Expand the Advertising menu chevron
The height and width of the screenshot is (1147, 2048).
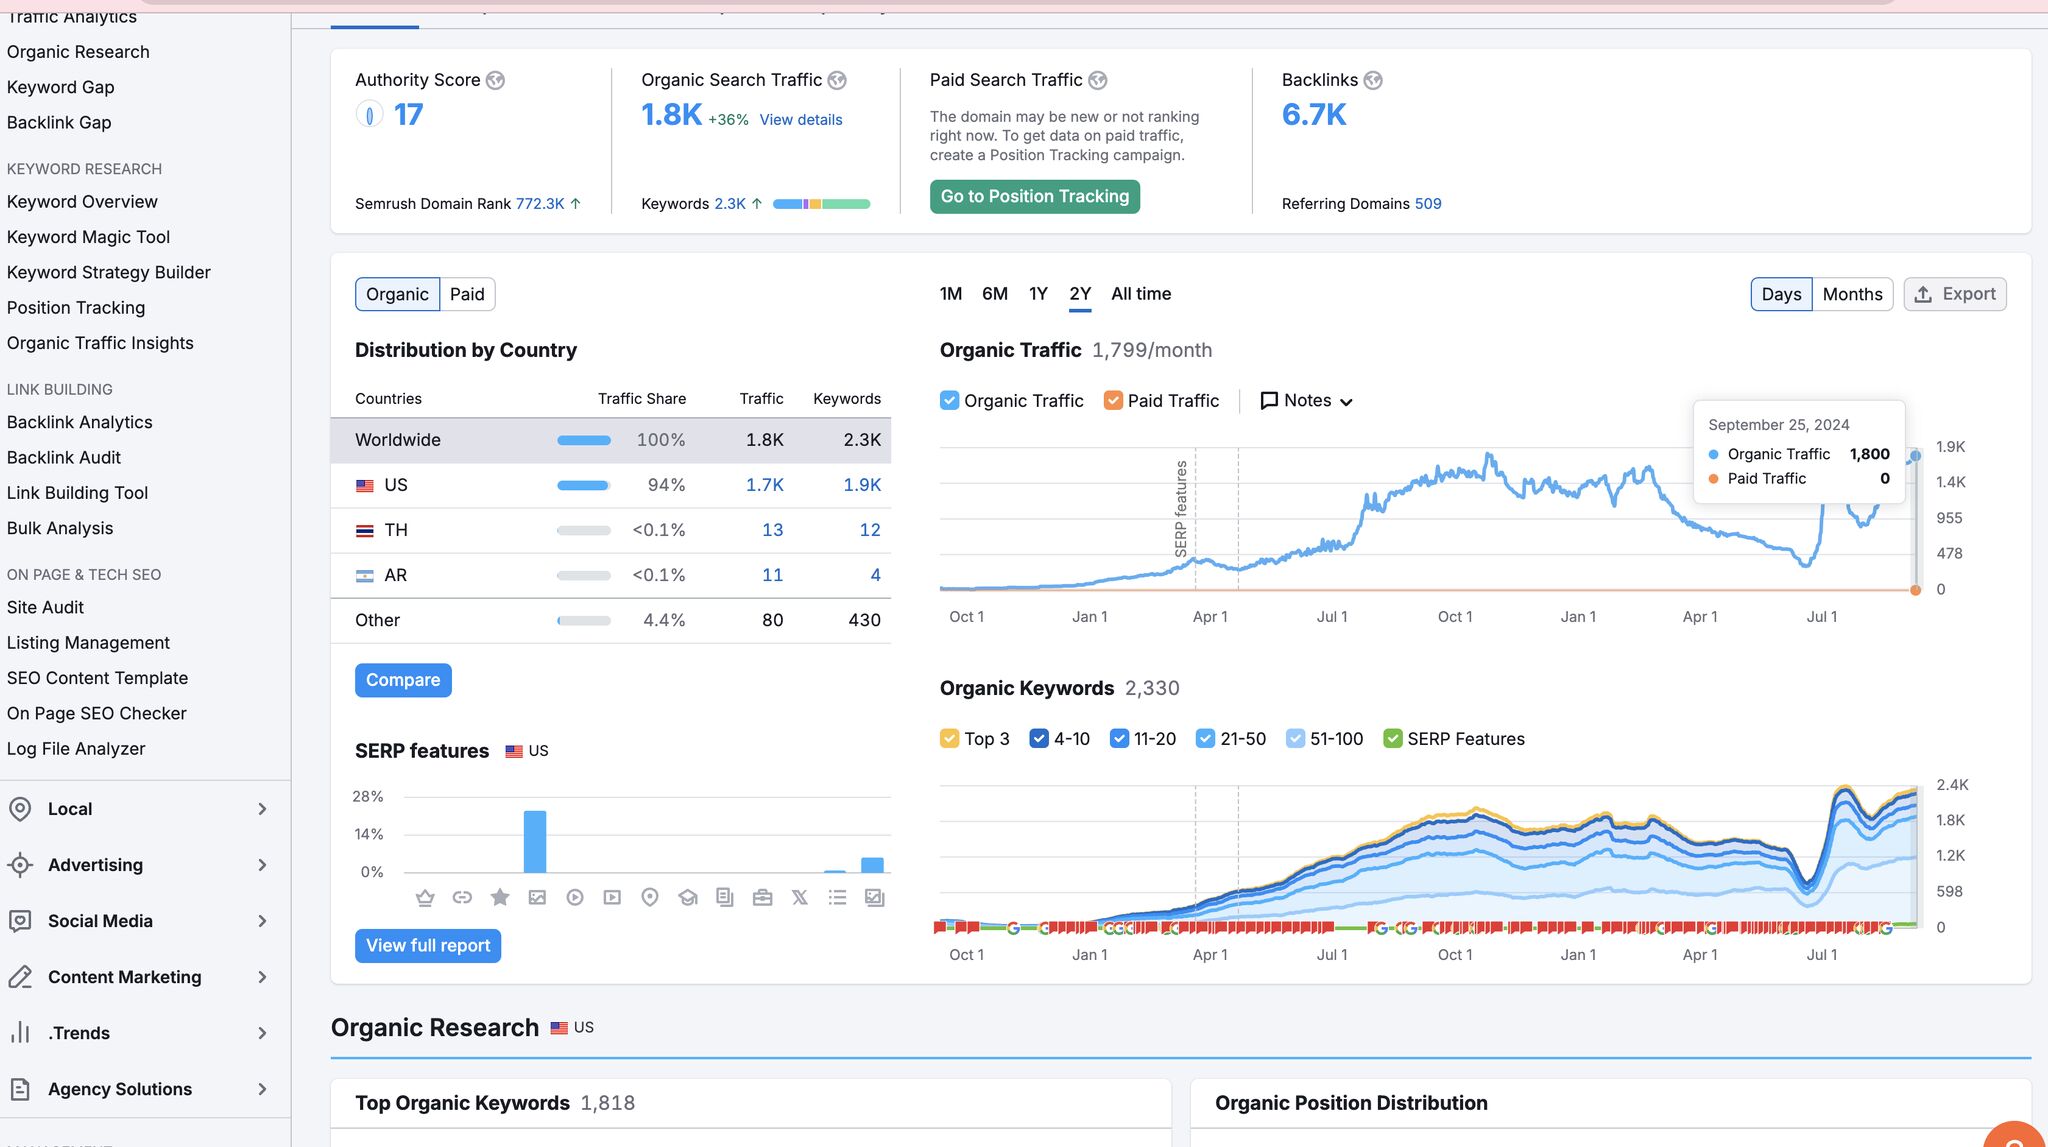point(262,865)
